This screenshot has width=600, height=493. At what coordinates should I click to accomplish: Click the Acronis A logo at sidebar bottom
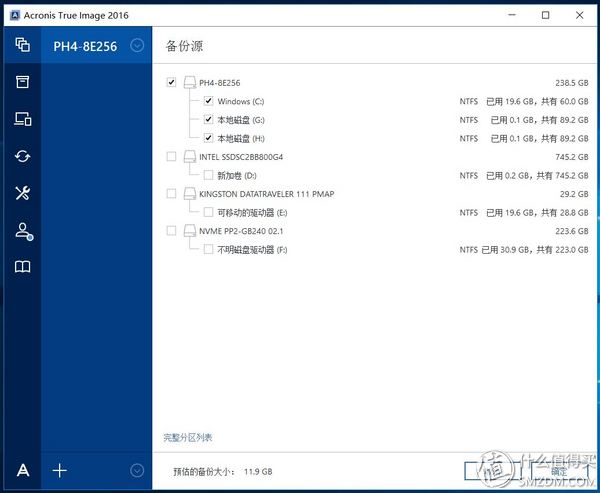pyautogui.click(x=23, y=470)
